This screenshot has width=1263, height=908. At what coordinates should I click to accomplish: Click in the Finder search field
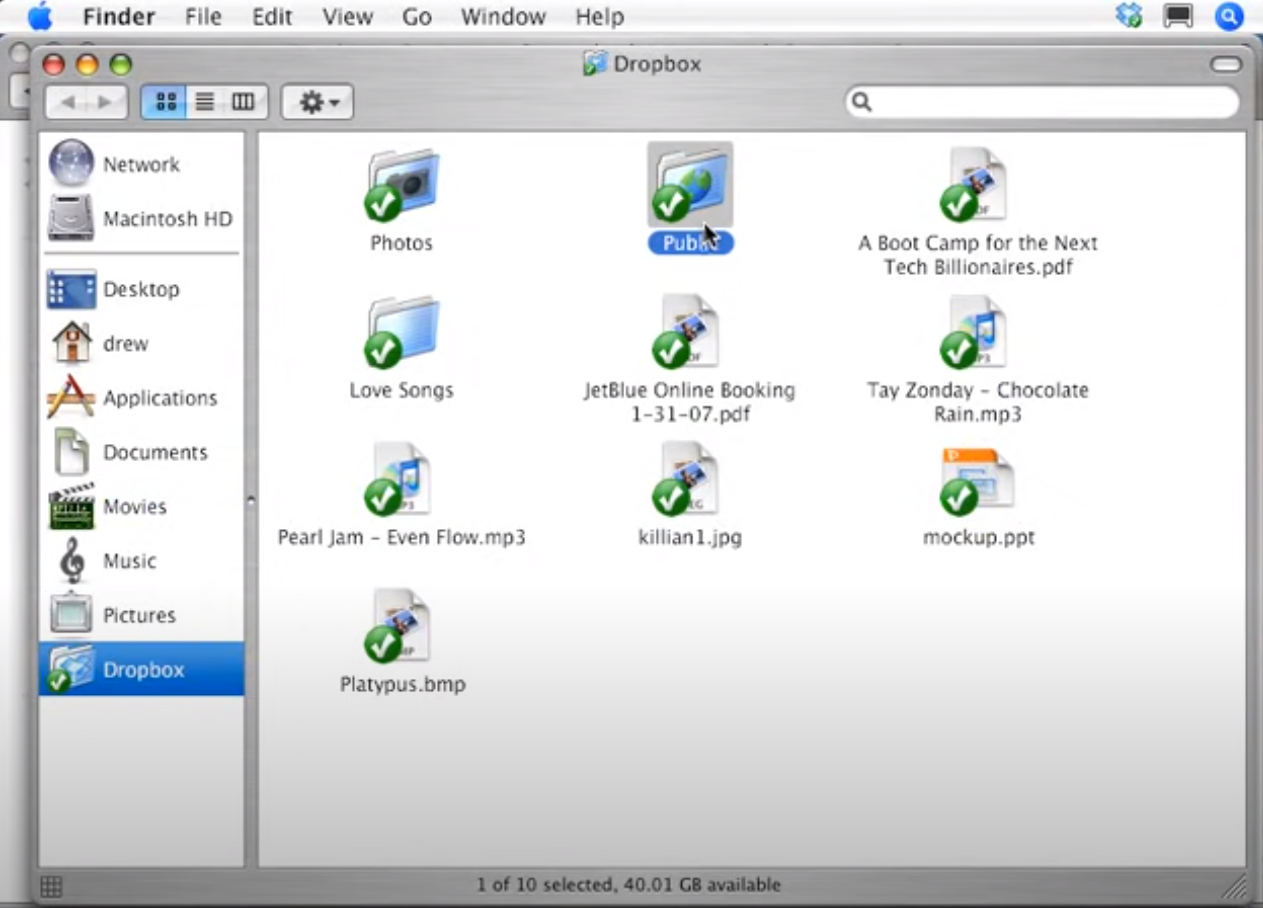point(1042,102)
